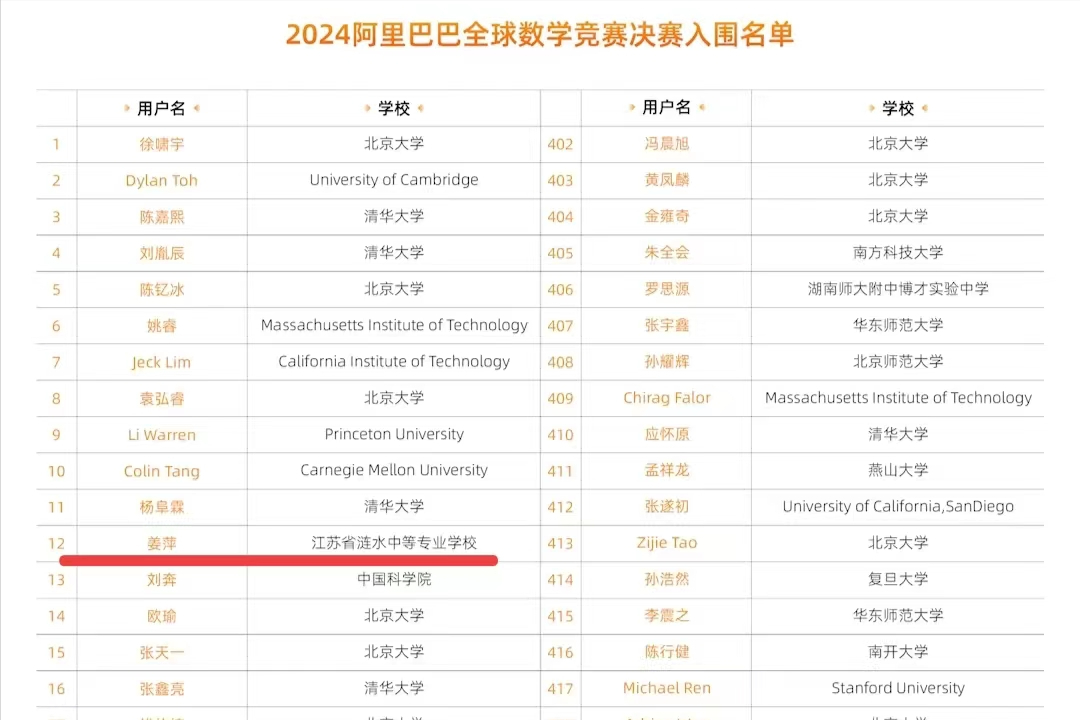Viewport: 1080px width, 720px height.
Task: Select the username Dylan Toh
Action: [x=161, y=181]
